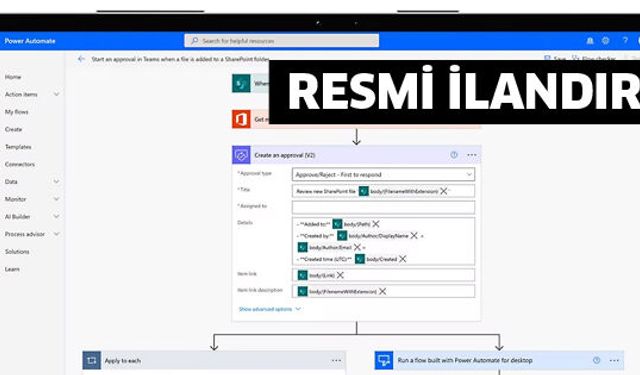Open the Run a flow step ellipsis menu
This screenshot has height=375, width=640.
click(x=614, y=360)
